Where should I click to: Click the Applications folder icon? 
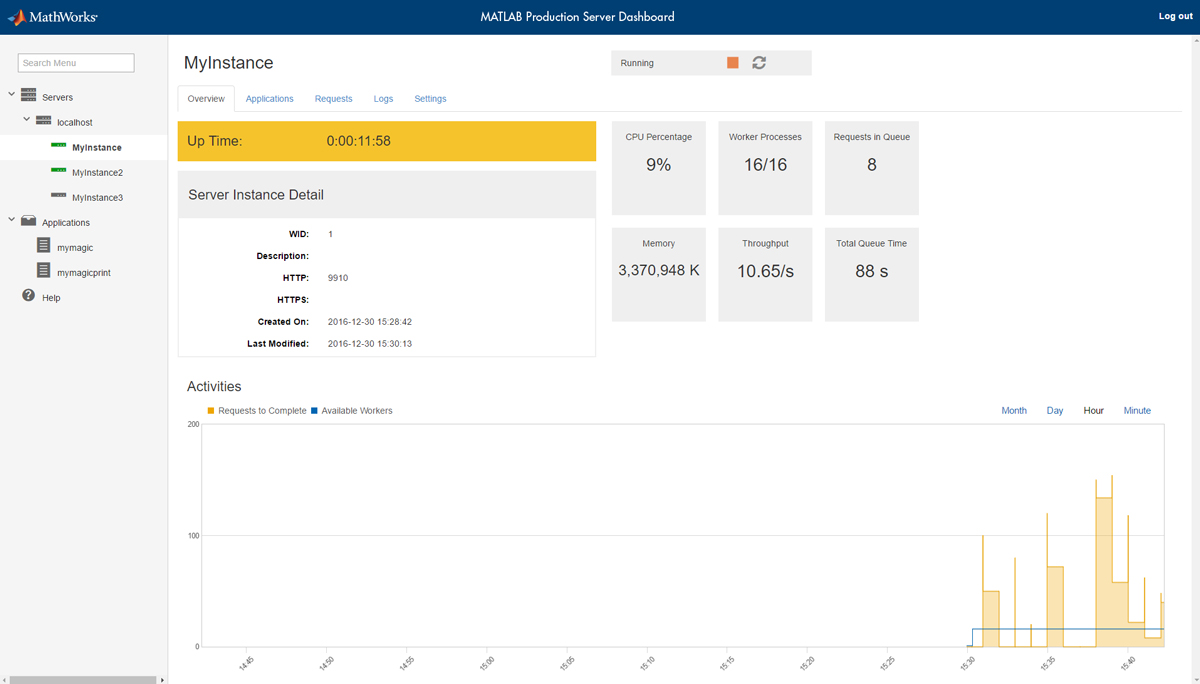tap(28, 220)
